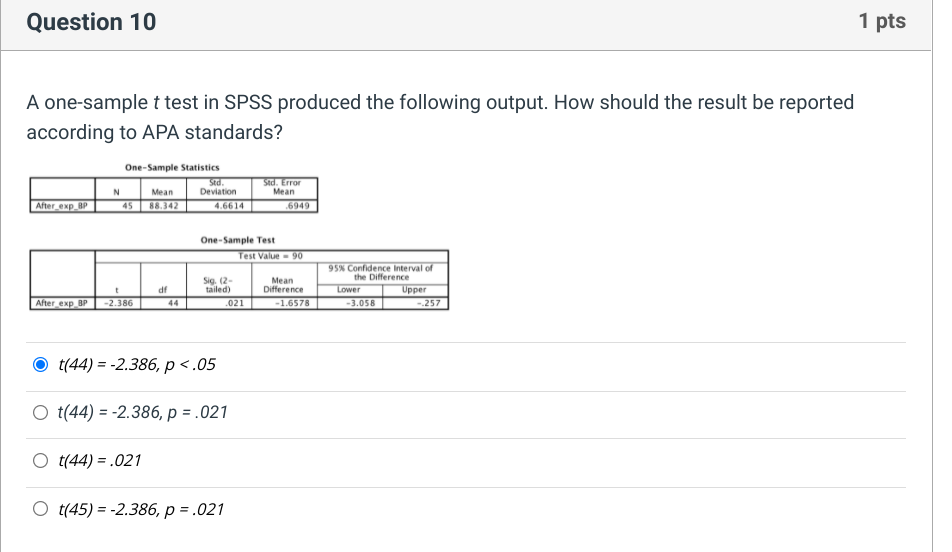Select the t(44) = .021 radio button

40,460
